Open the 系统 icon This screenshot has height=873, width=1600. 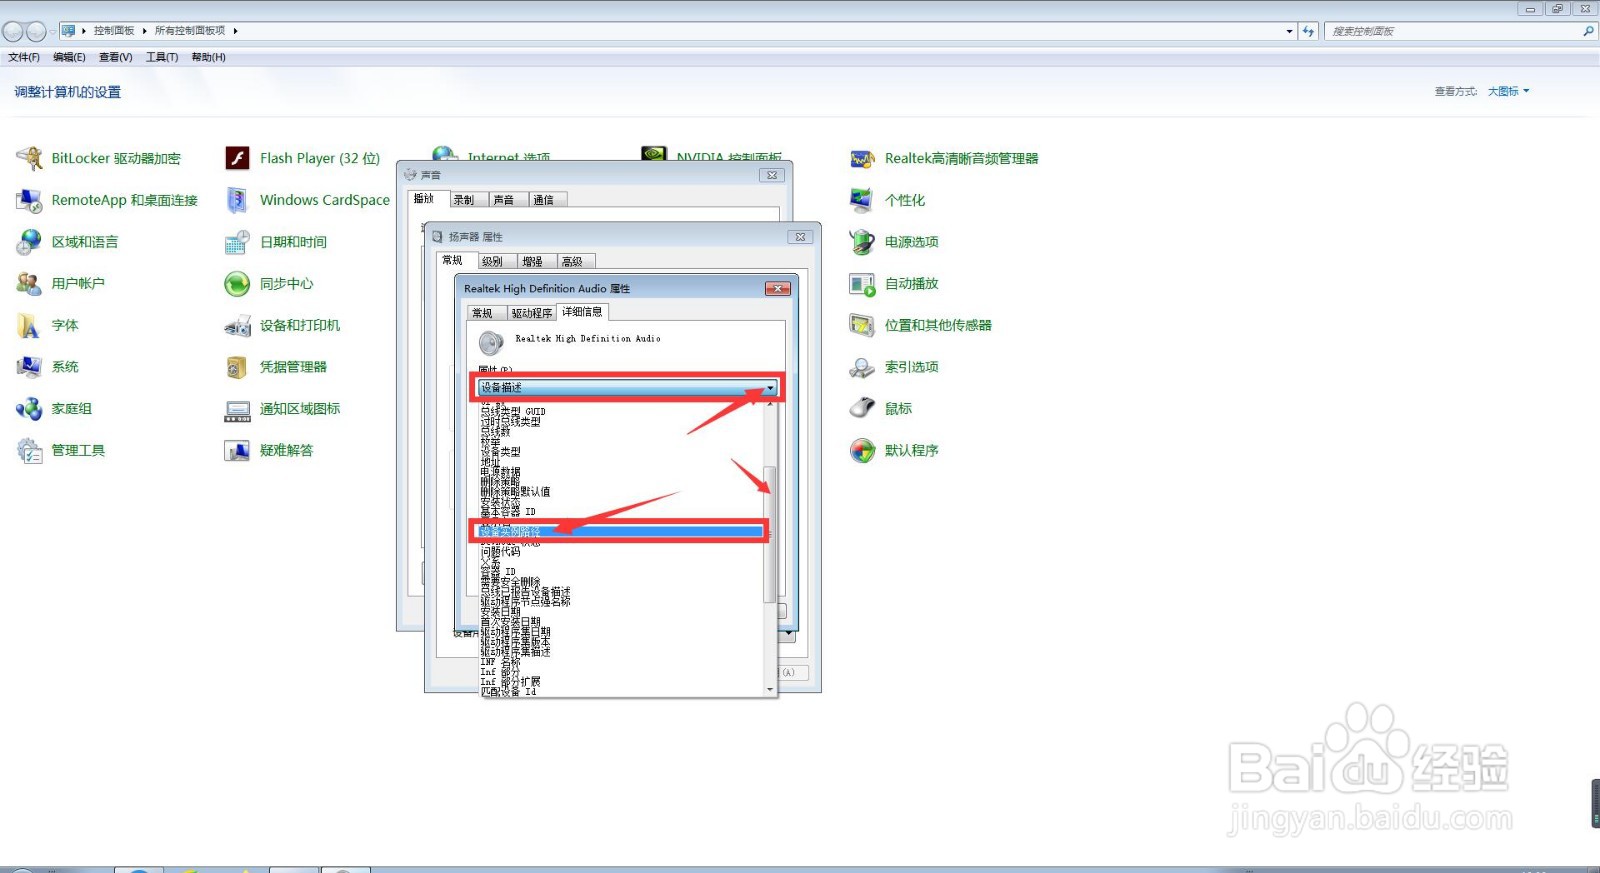29,367
